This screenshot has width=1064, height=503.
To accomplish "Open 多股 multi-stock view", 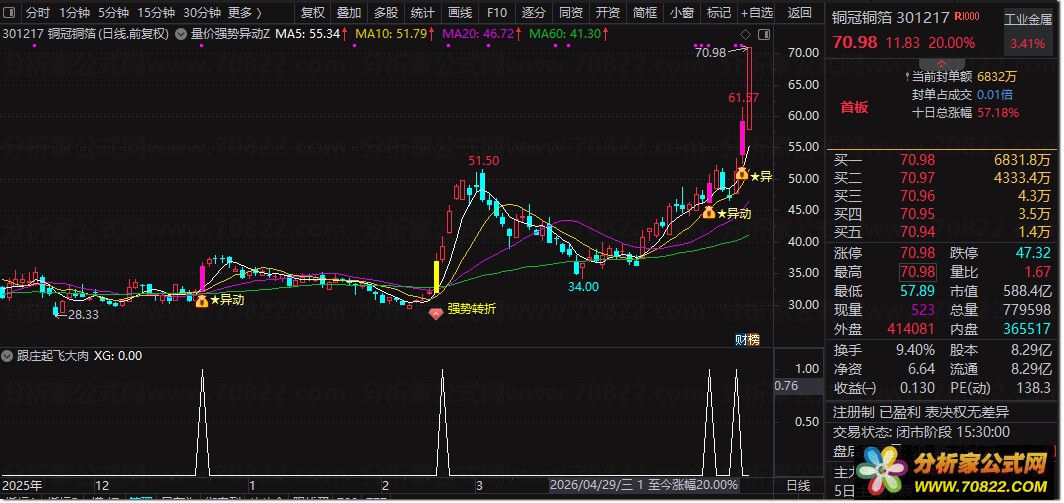I will coord(386,12).
